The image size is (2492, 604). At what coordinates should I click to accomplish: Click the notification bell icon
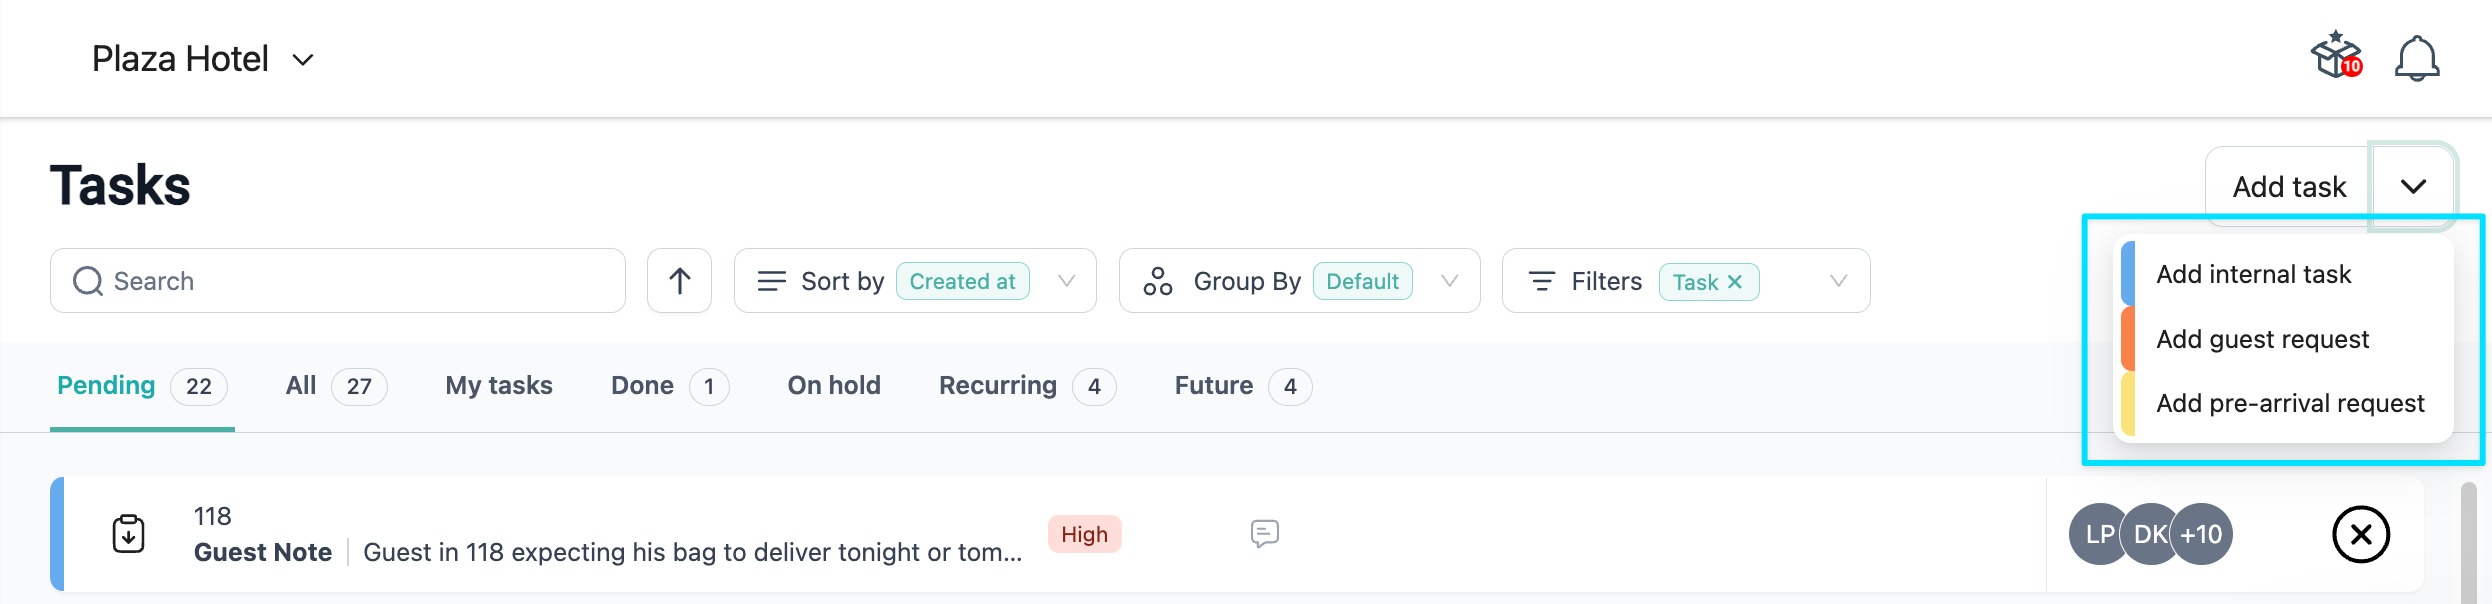tap(2416, 58)
